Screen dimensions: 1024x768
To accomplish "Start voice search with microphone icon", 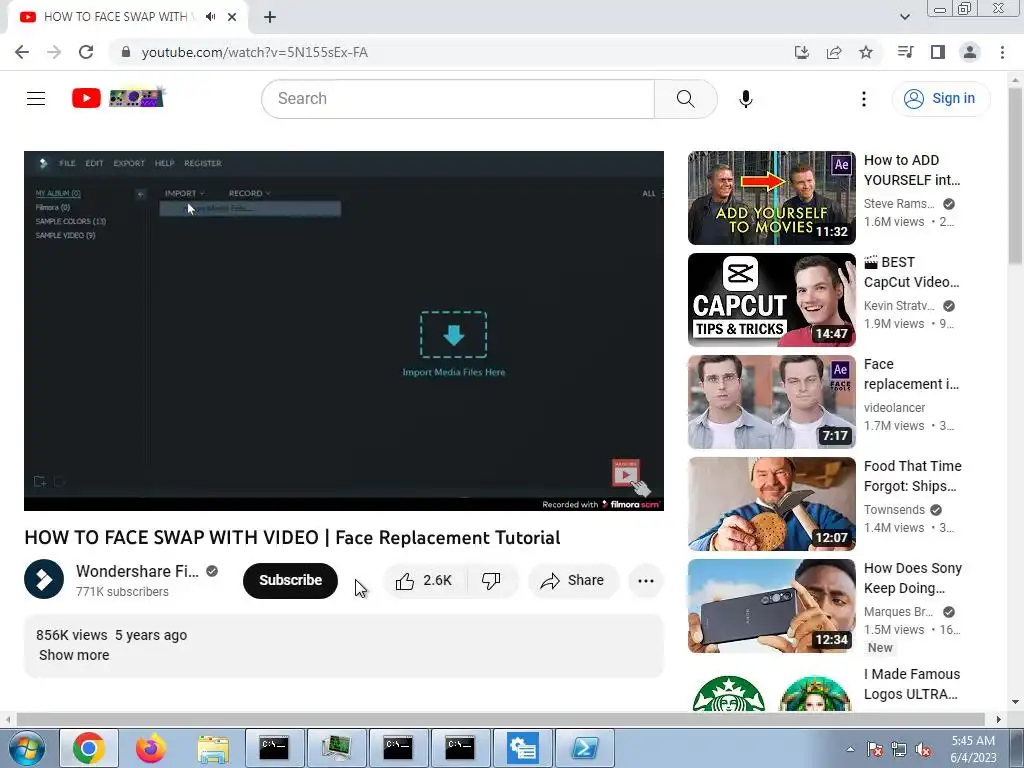I will tap(745, 99).
